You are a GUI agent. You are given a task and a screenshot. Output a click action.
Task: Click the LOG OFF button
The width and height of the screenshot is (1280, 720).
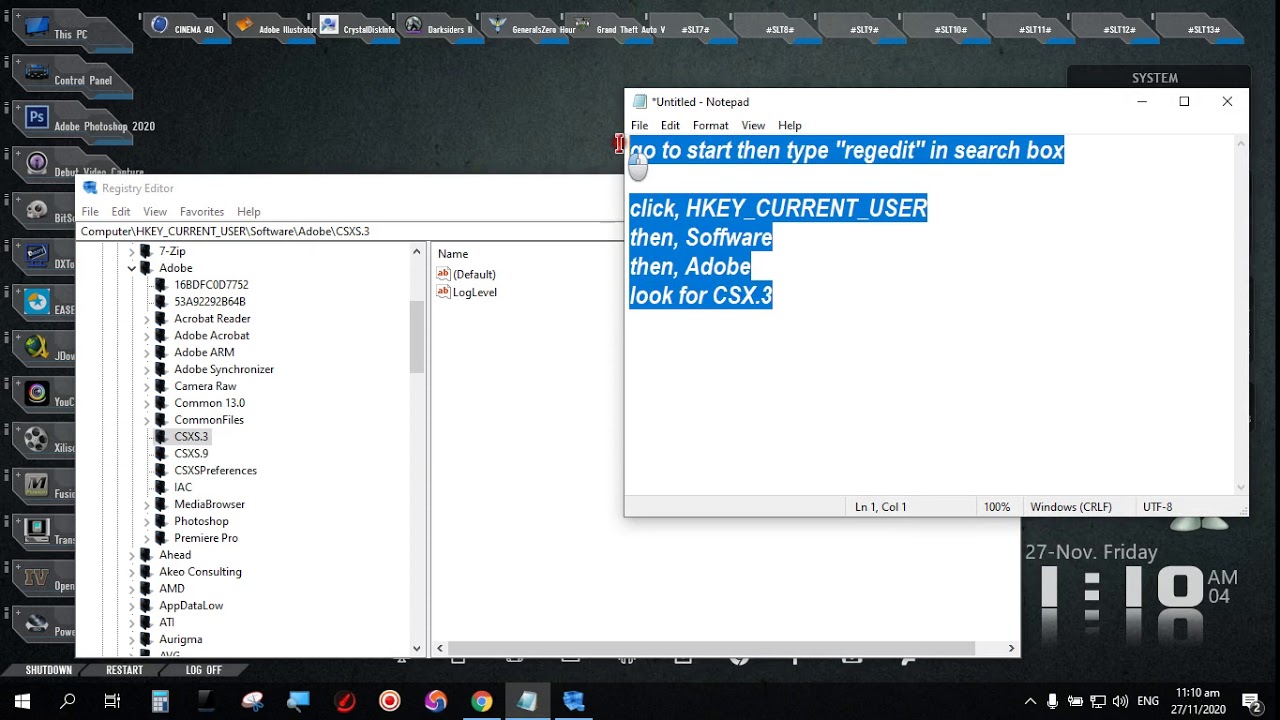[x=203, y=670]
